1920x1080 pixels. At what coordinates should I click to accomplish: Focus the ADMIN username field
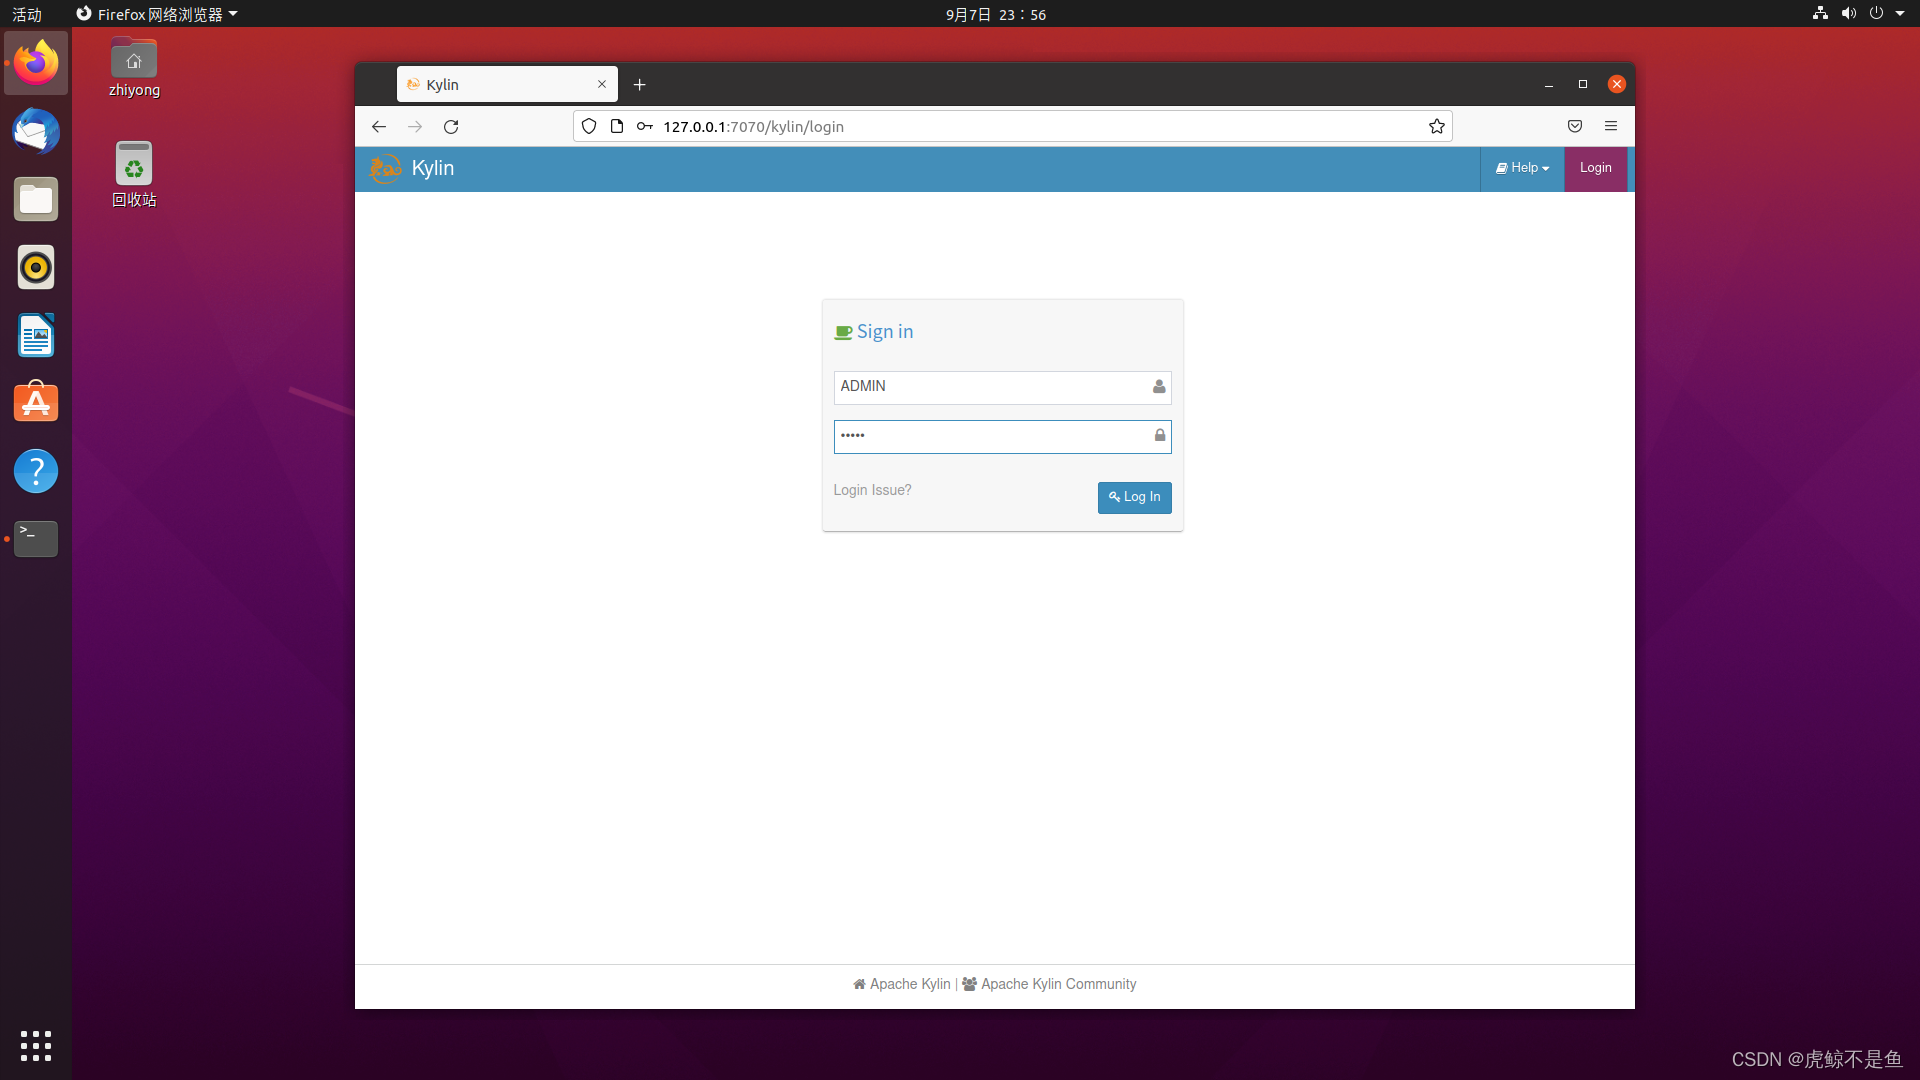[x=990, y=387]
